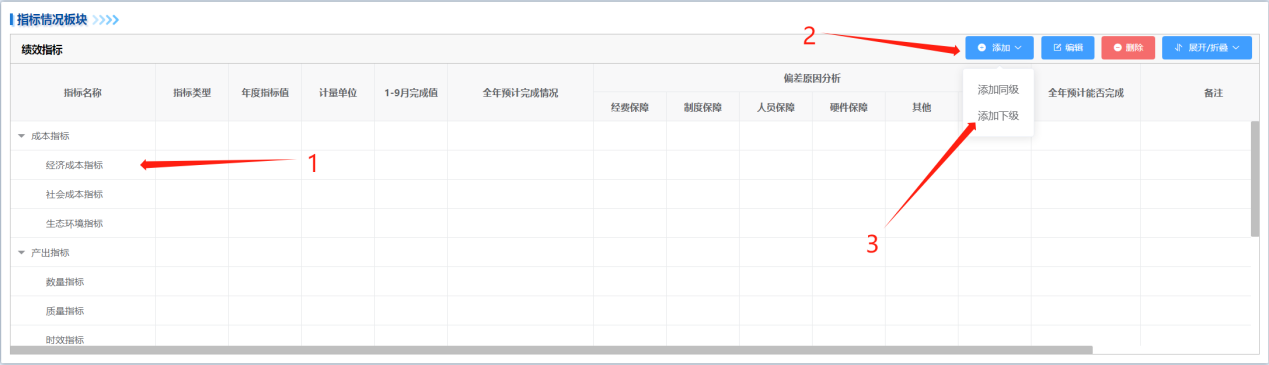Choose 添加下级 from the menu

[997, 116]
